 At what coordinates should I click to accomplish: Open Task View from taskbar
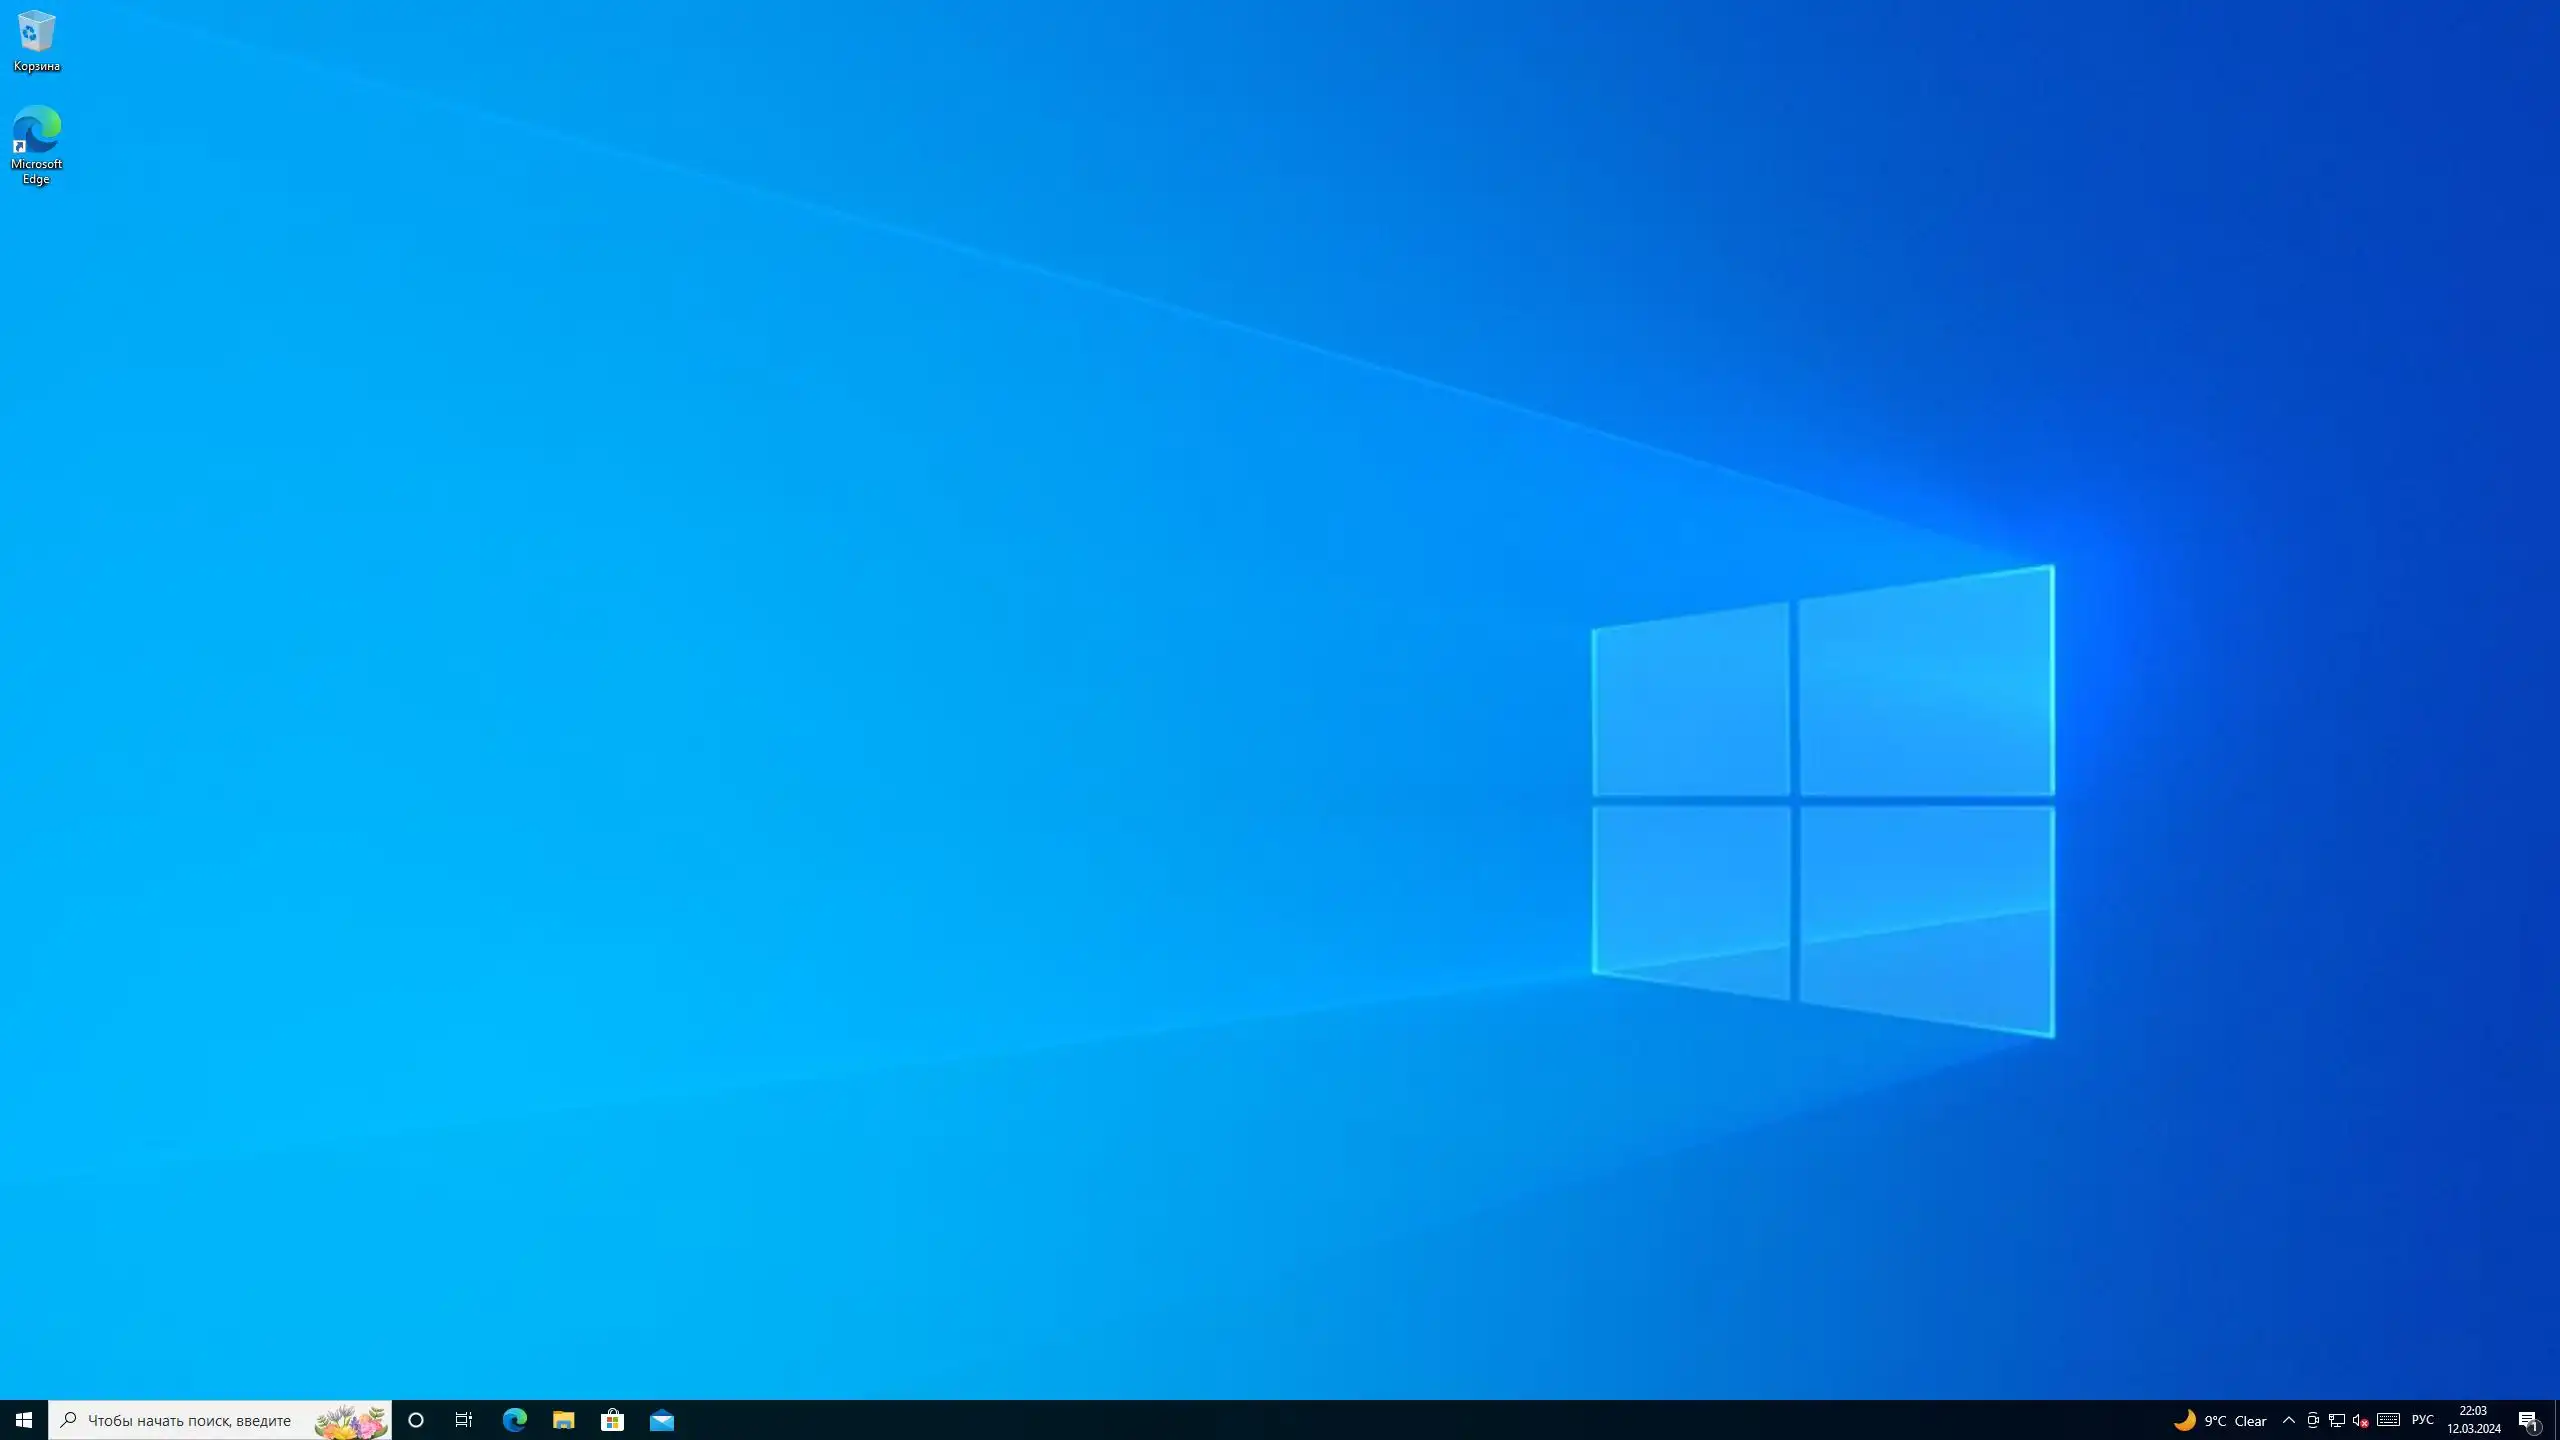pyautogui.click(x=464, y=1420)
